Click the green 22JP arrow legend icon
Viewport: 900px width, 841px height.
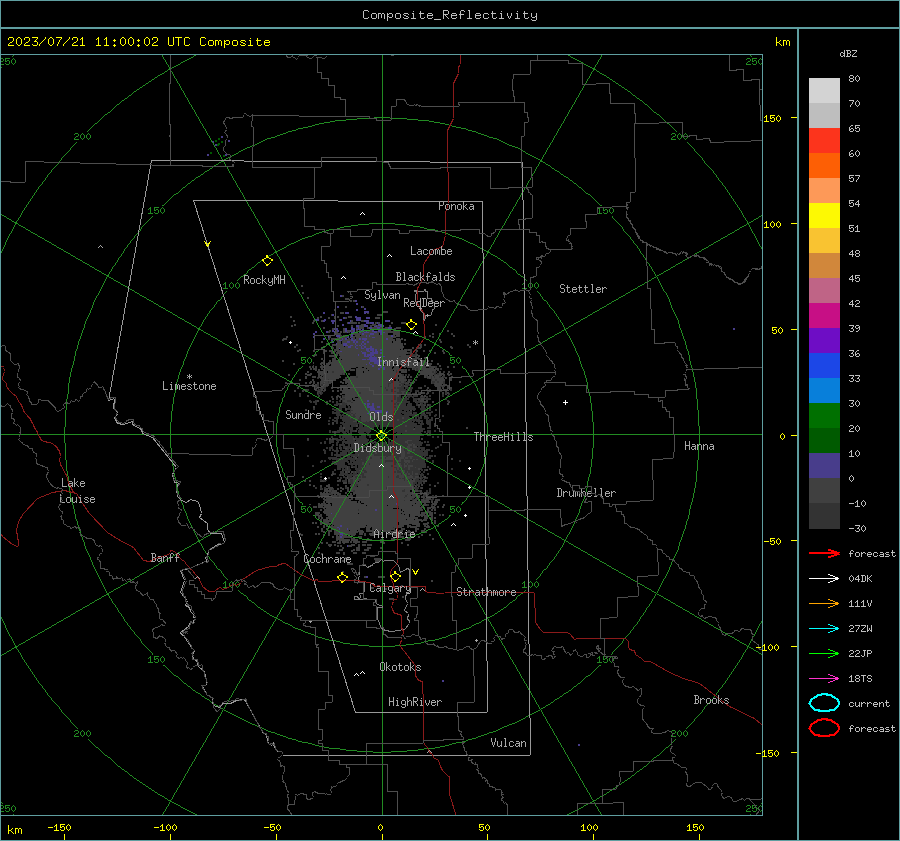point(824,653)
